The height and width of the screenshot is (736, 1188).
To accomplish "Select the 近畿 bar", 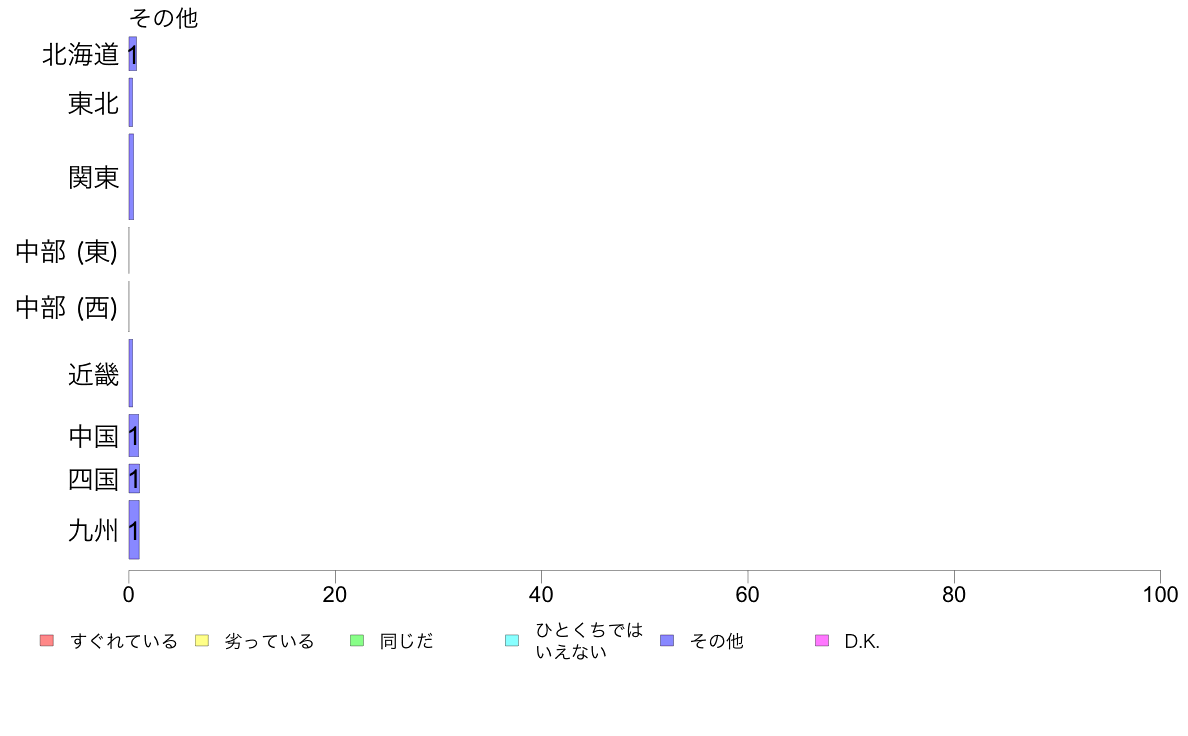I will click(131, 373).
